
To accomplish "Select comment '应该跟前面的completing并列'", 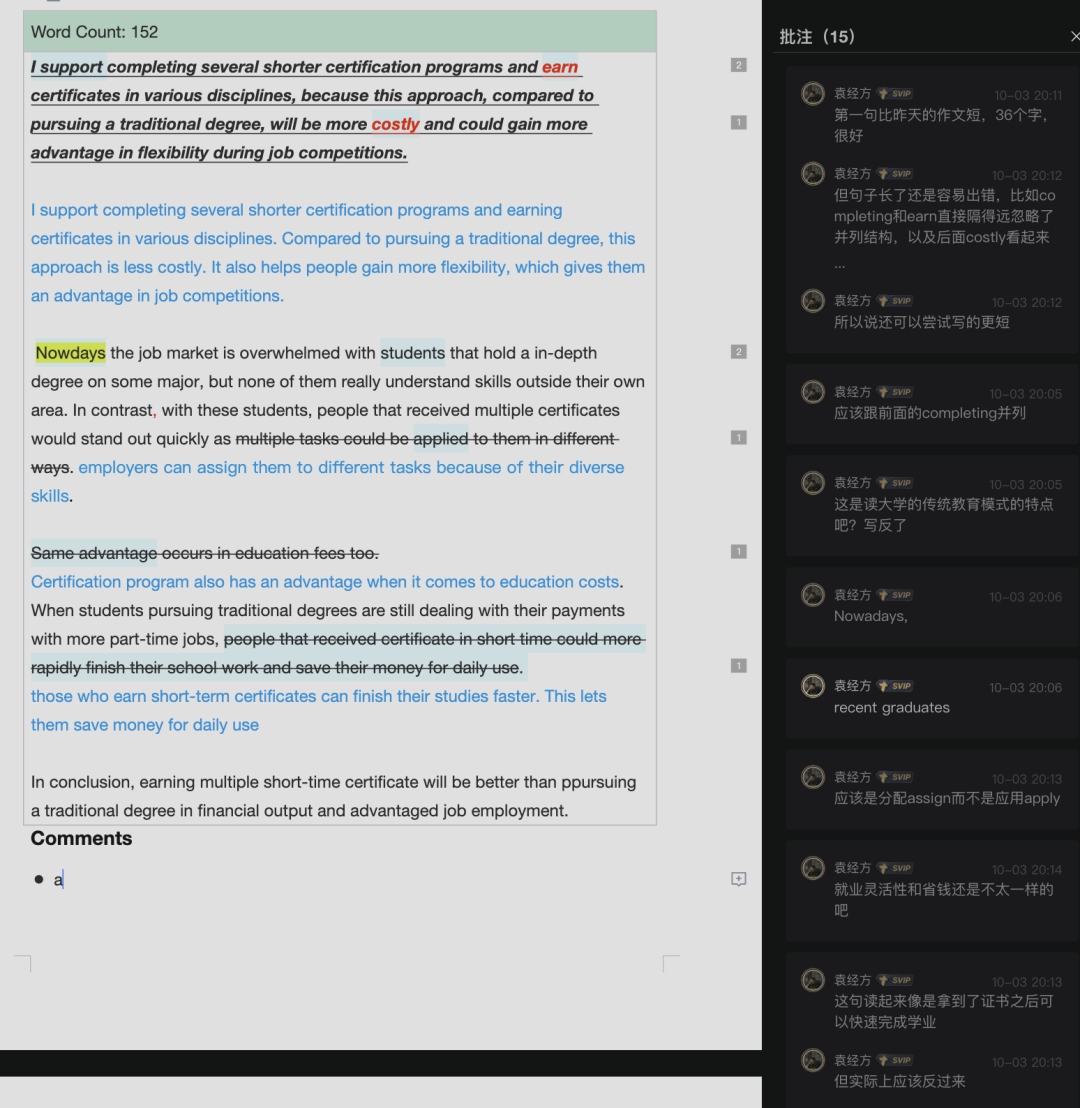I will (929, 413).
